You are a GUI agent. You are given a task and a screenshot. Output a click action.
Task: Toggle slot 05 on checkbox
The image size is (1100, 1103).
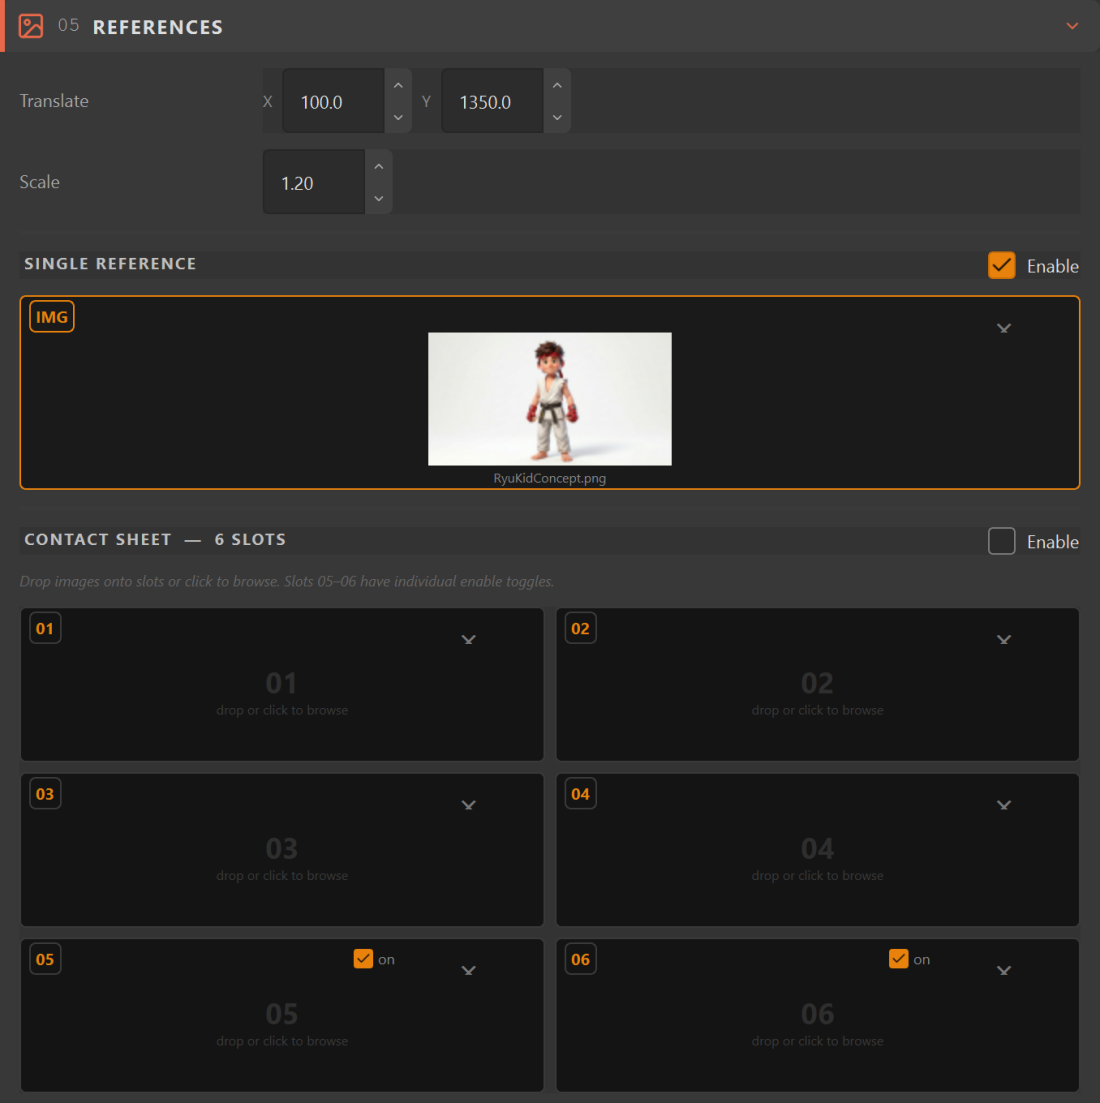coord(363,959)
